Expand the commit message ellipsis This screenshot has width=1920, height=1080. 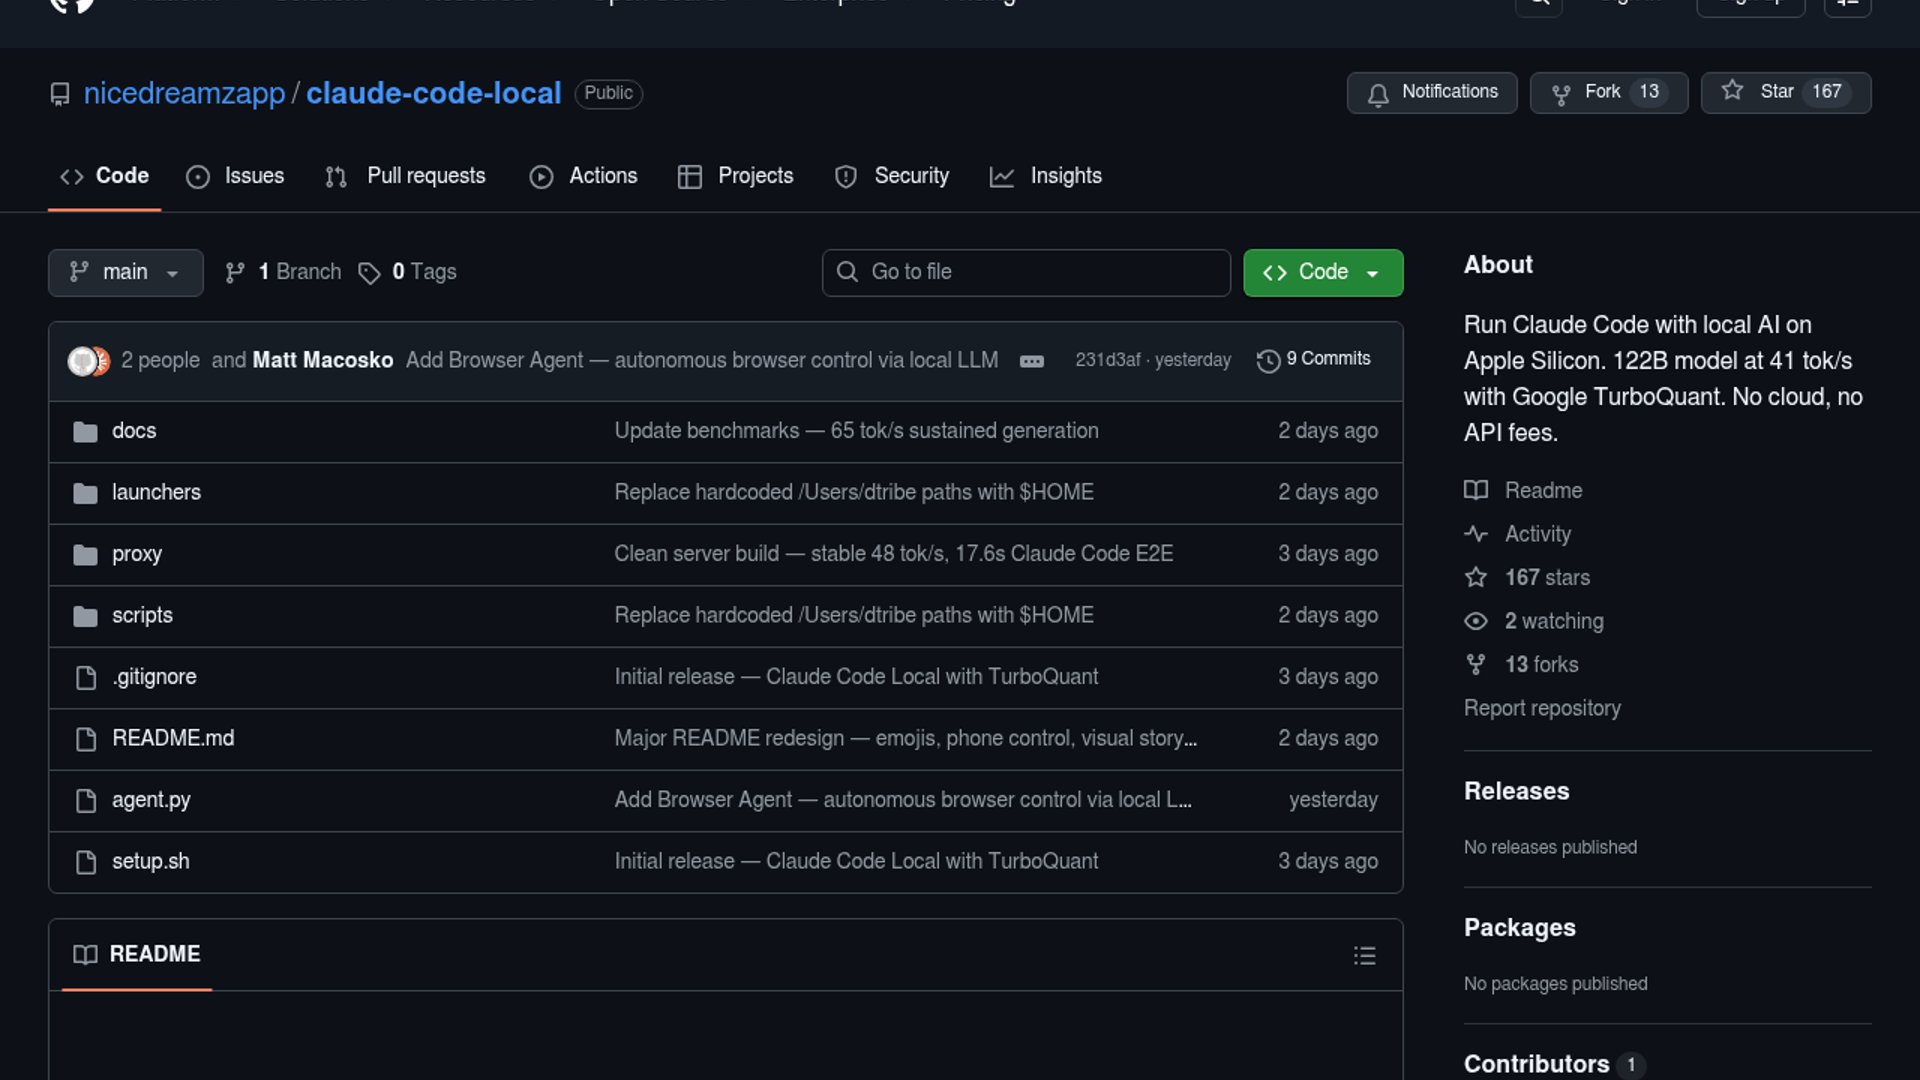click(1031, 361)
